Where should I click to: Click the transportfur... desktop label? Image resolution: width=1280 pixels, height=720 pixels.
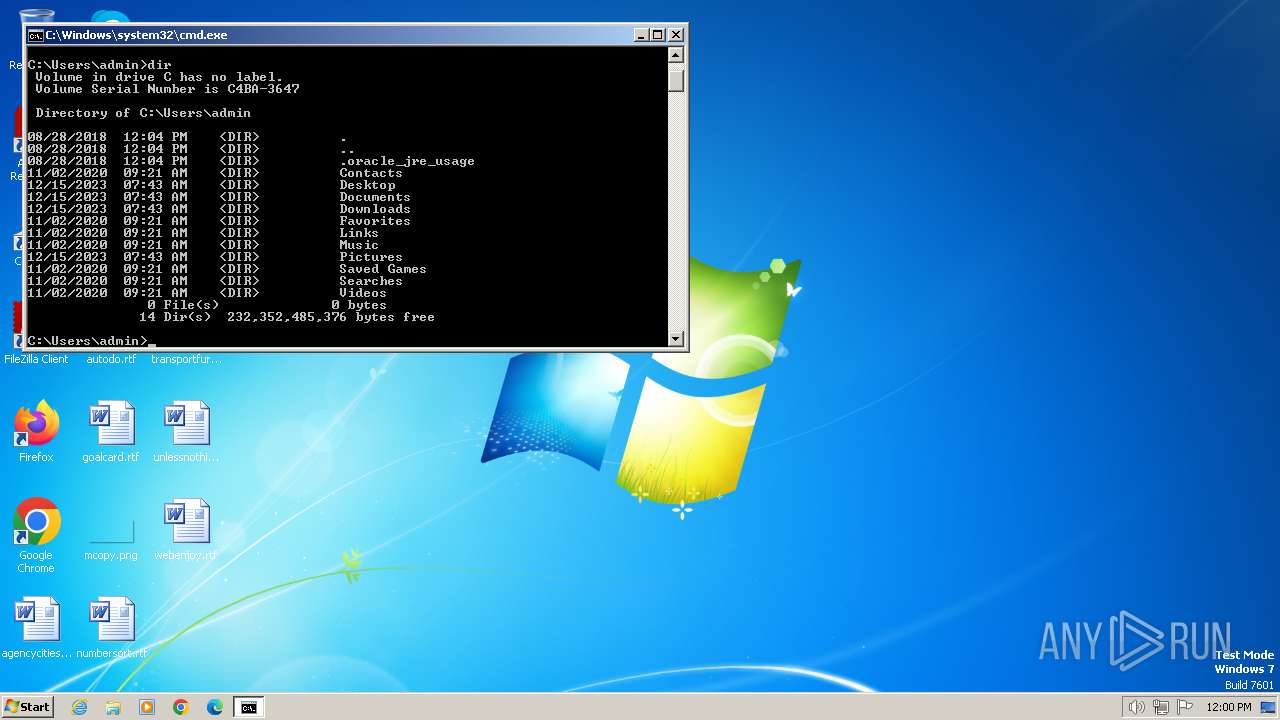click(x=186, y=359)
